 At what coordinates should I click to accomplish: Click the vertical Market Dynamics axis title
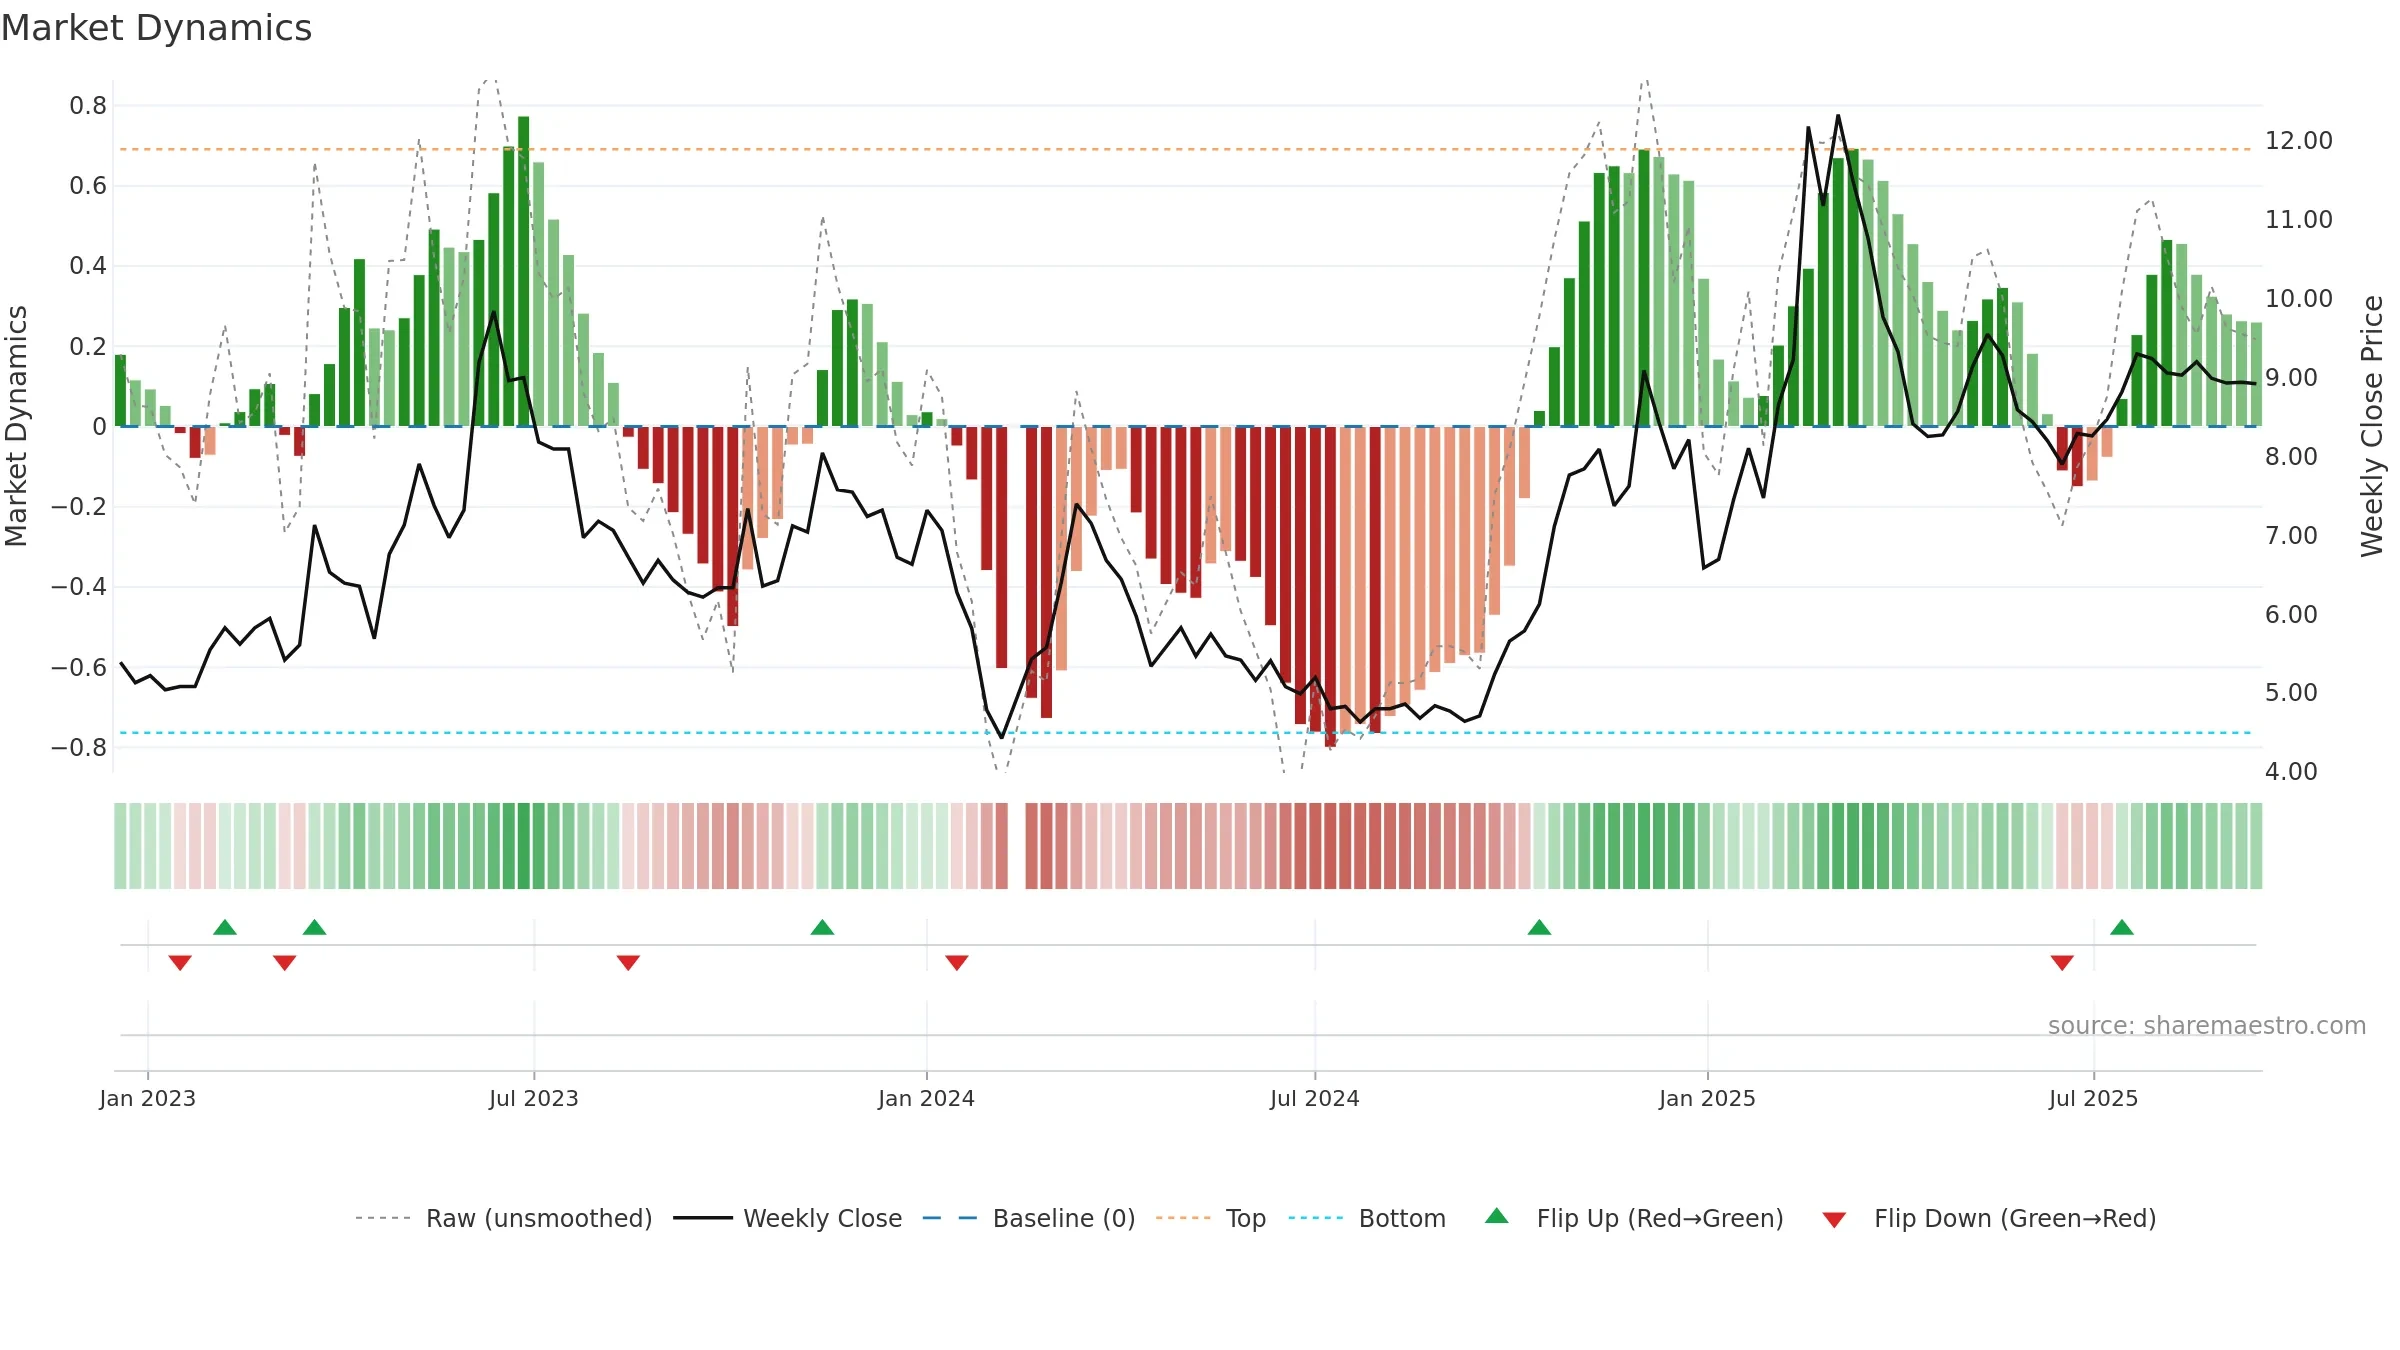[x=16, y=426]
